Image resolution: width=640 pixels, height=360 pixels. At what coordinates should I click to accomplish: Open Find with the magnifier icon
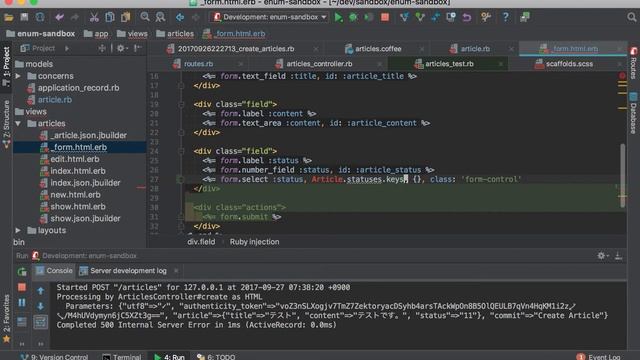click(145, 17)
